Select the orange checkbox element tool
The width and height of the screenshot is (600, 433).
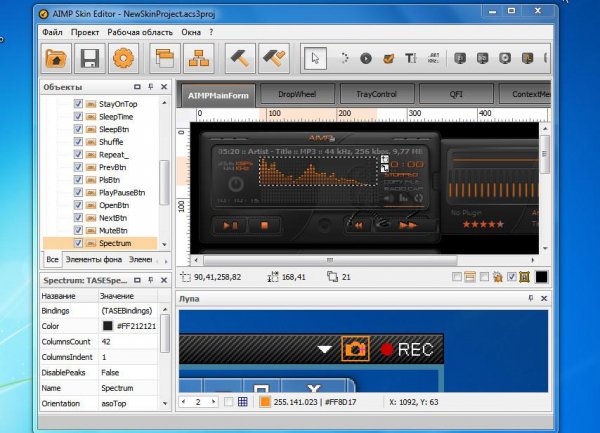coord(388,59)
